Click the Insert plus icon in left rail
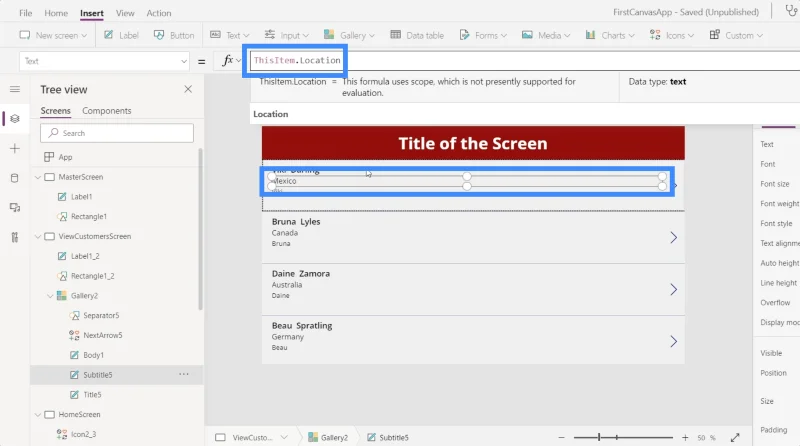The width and height of the screenshot is (800, 446). 15,148
